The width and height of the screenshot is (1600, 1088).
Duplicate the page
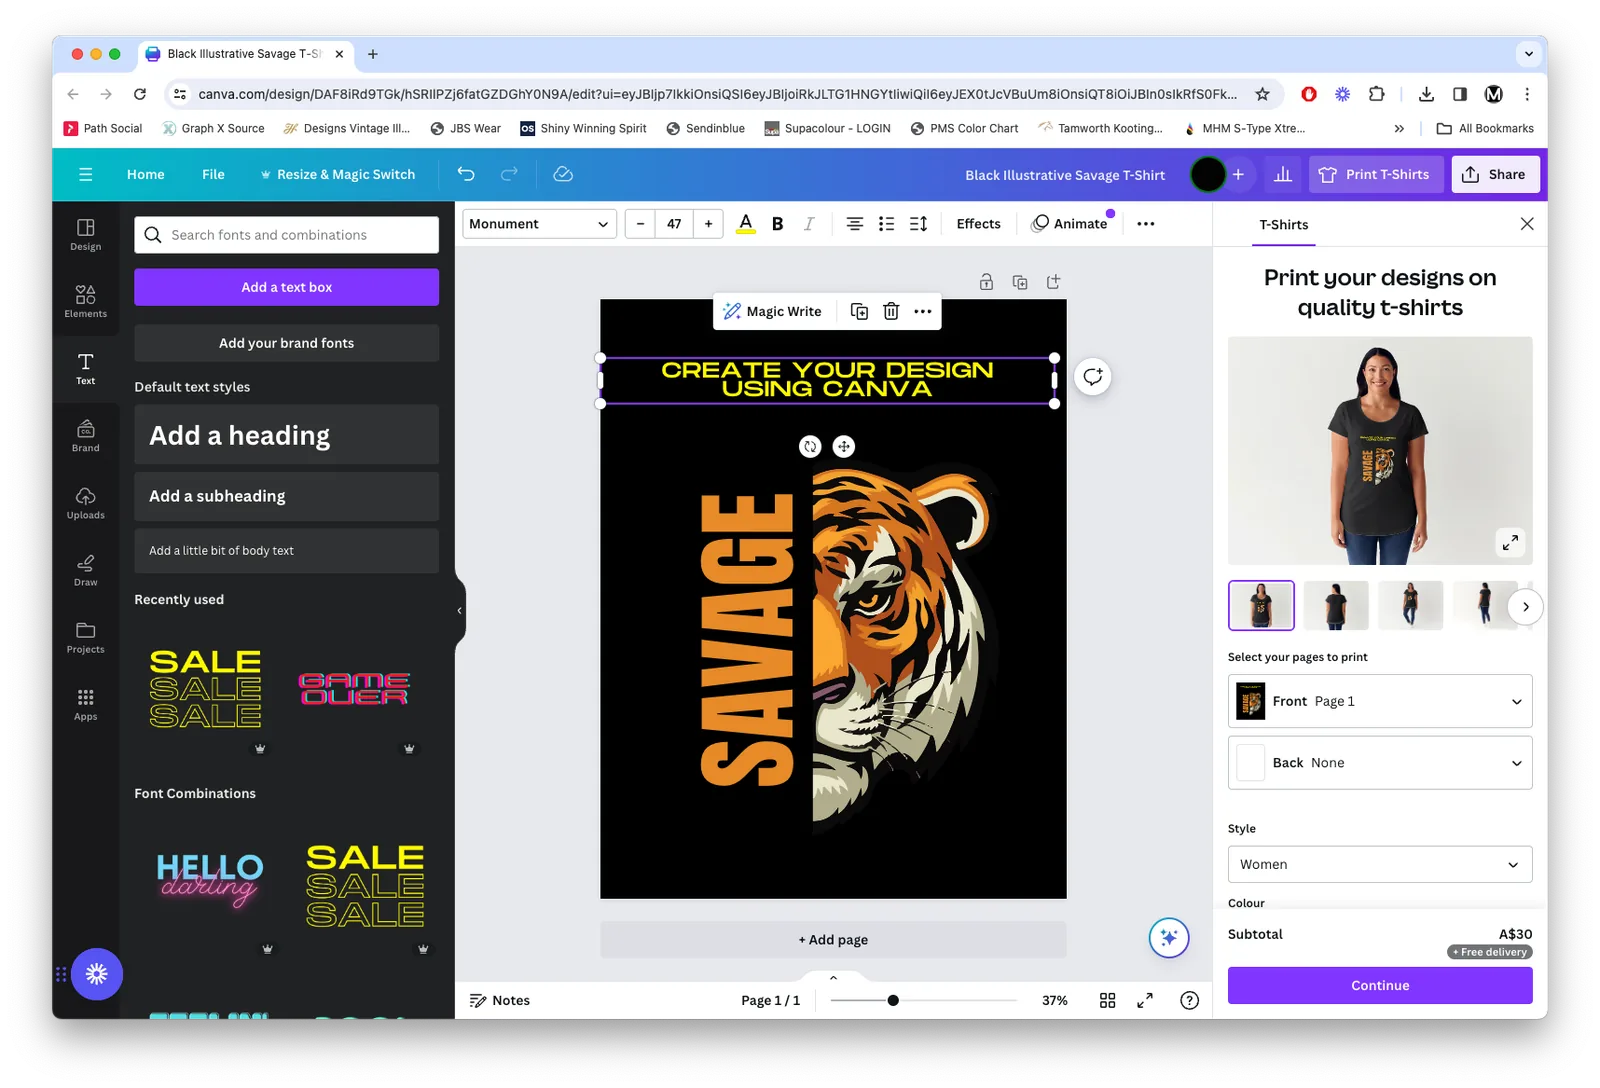click(1020, 282)
